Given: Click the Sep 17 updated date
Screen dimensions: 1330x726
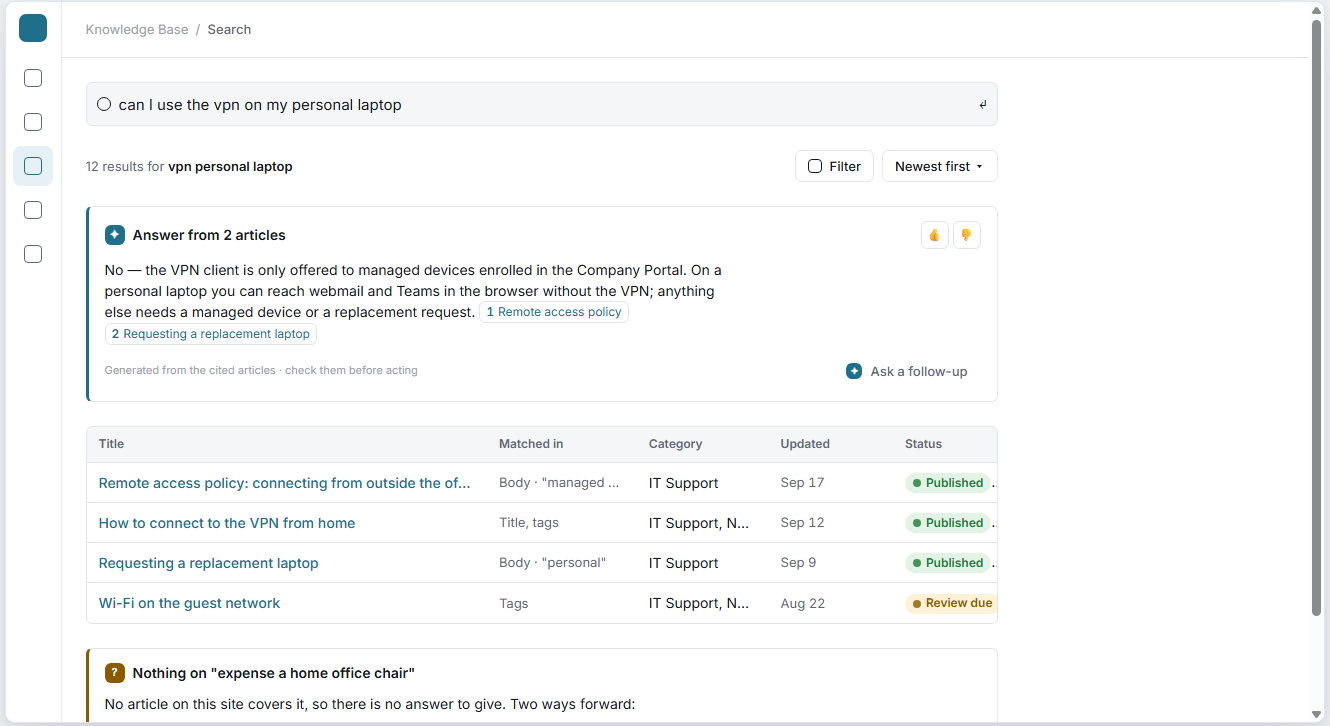Looking at the screenshot, I should coord(803,483).
